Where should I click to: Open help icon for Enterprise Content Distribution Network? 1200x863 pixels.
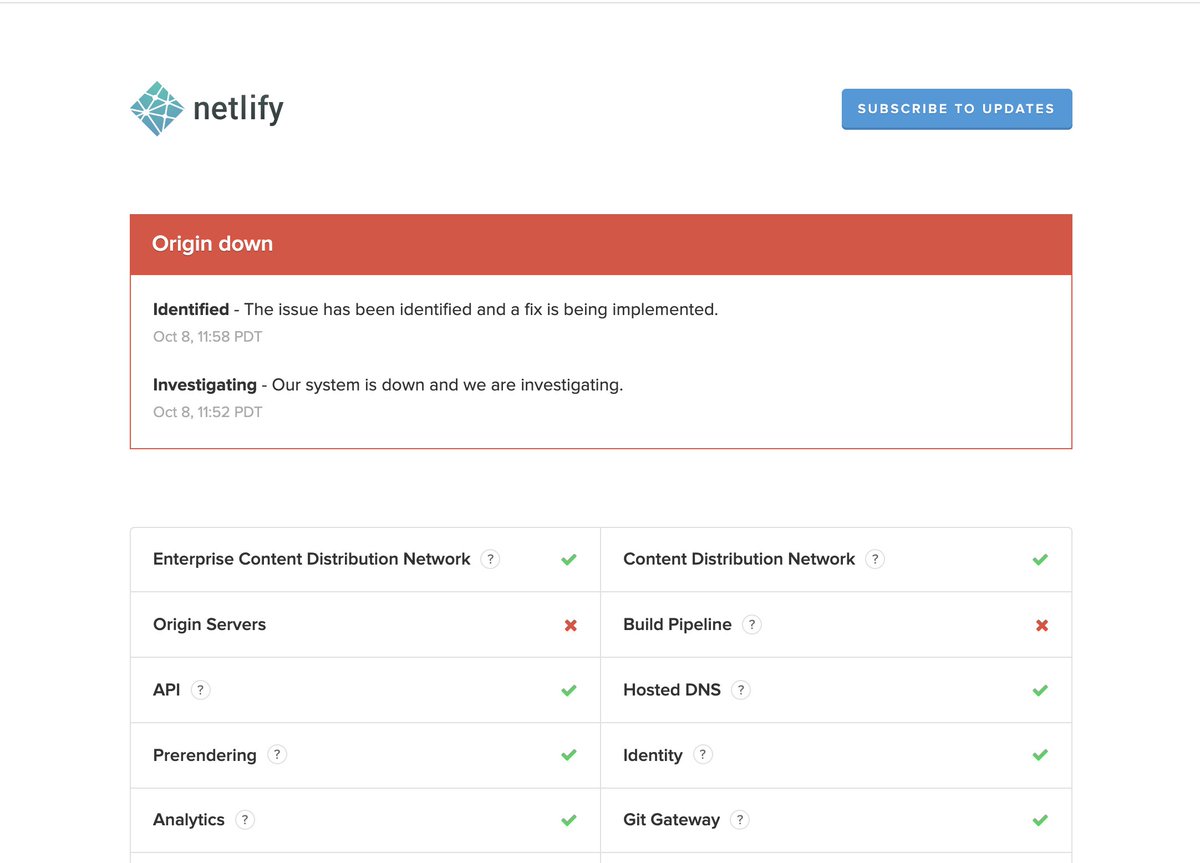point(490,559)
